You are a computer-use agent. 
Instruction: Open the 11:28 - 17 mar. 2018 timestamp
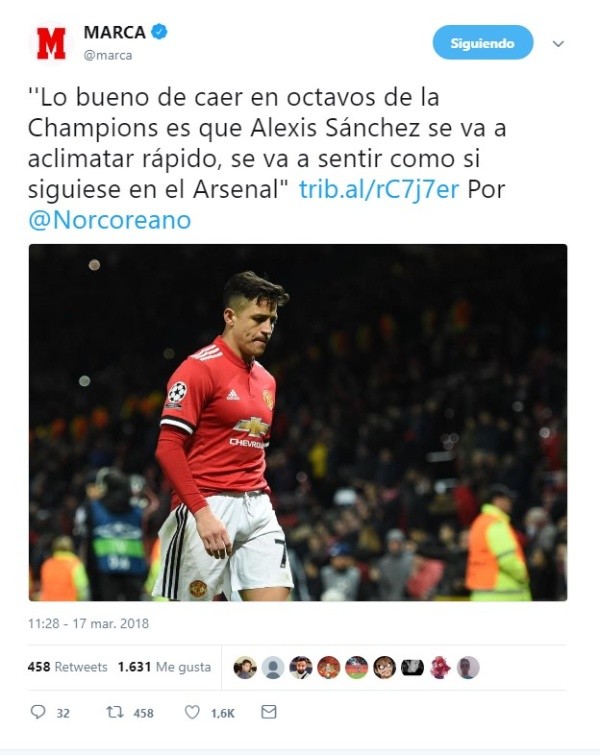point(89,624)
